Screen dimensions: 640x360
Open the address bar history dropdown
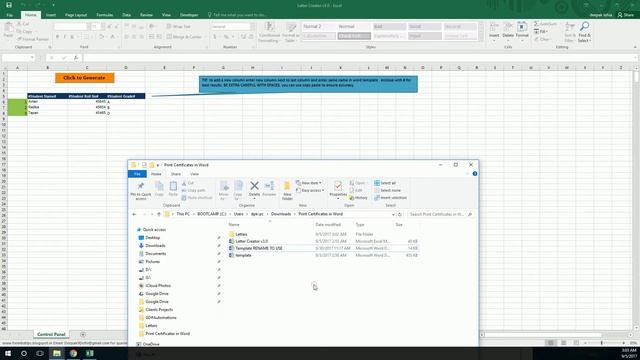click(393, 214)
